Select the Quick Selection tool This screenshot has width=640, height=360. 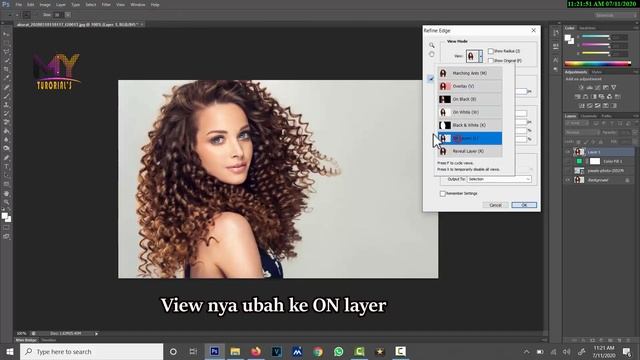(6, 60)
